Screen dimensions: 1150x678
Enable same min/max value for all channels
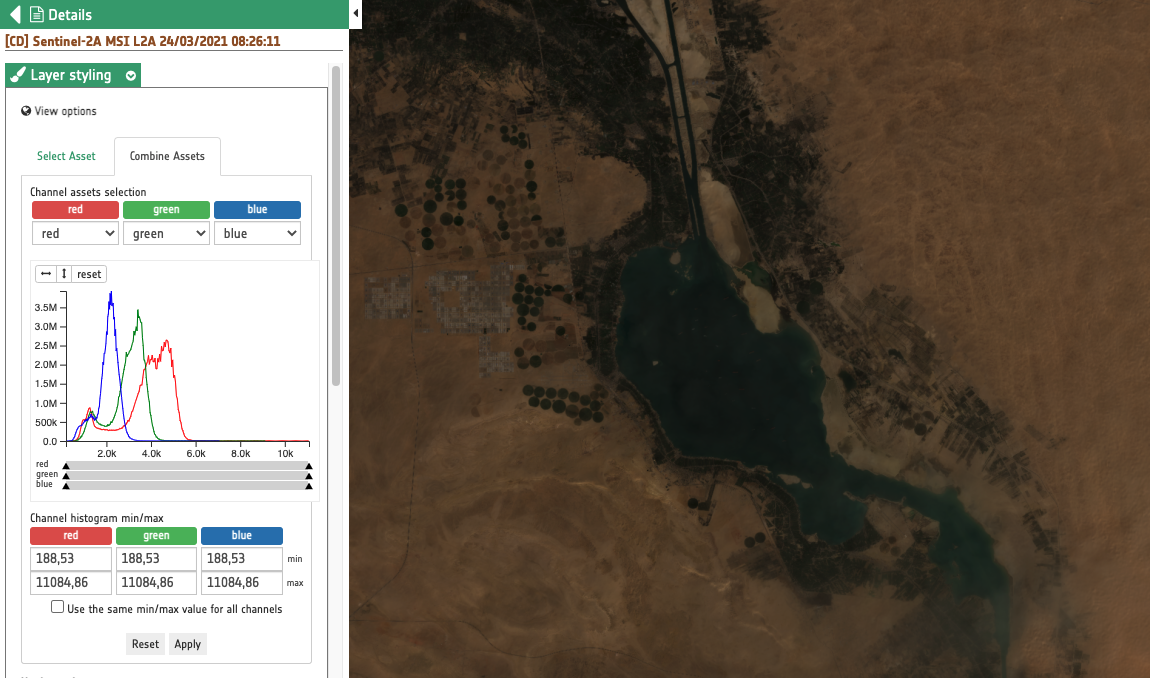pyautogui.click(x=58, y=607)
